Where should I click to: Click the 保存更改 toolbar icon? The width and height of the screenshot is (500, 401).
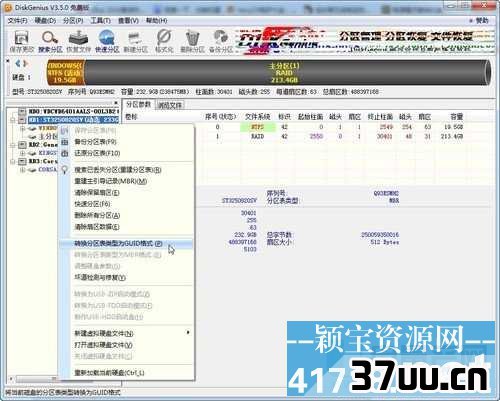click(22, 38)
